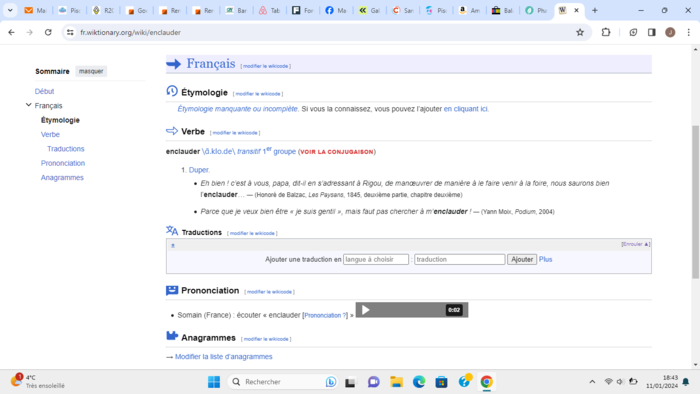Open the 'Voir la conjugaison' link

(337, 152)
